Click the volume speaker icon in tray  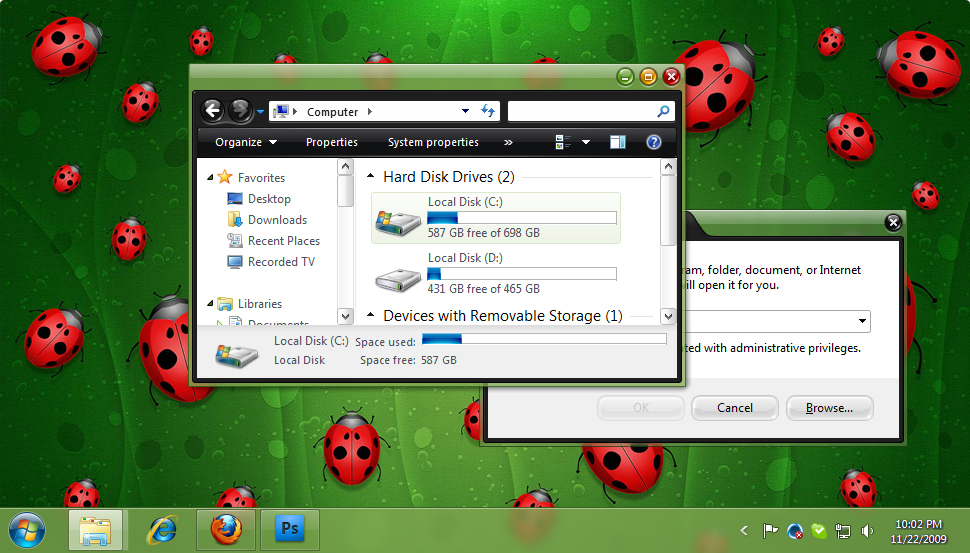pyautogui.click(x=867, y=530)
